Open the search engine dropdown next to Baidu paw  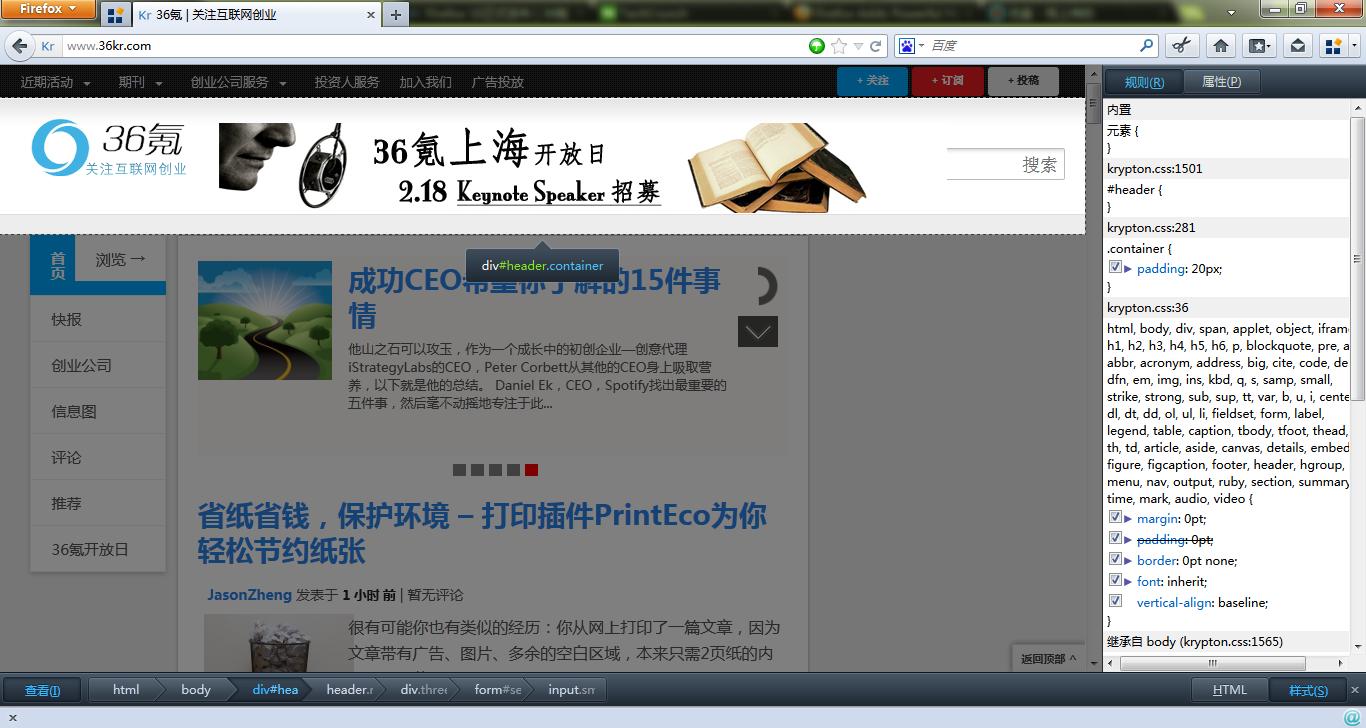921,46
